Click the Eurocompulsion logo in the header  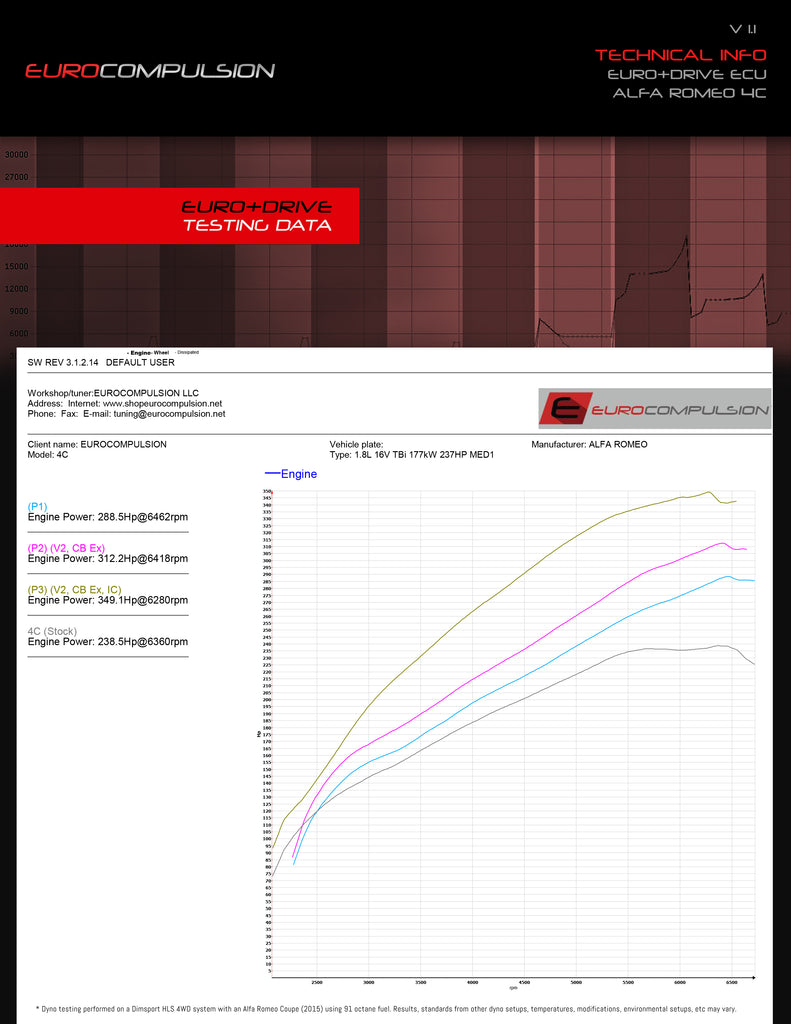tap(150, 71)
